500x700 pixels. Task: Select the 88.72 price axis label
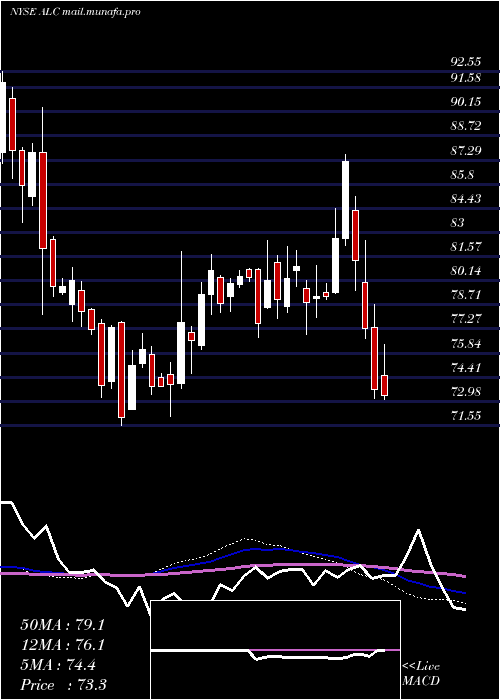pyautogui.click(x=466, y=126)
